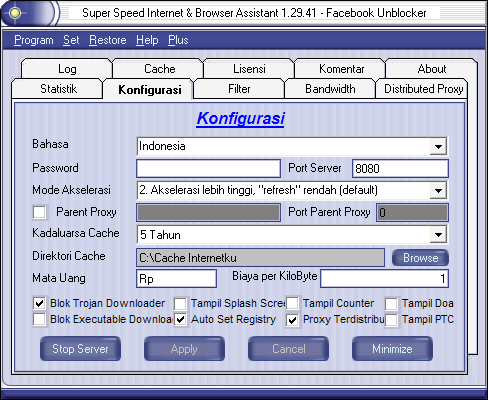Expand the Mode Akselerasi dropdown arrow
Screen dimensions: 488x400
[438, 190]
